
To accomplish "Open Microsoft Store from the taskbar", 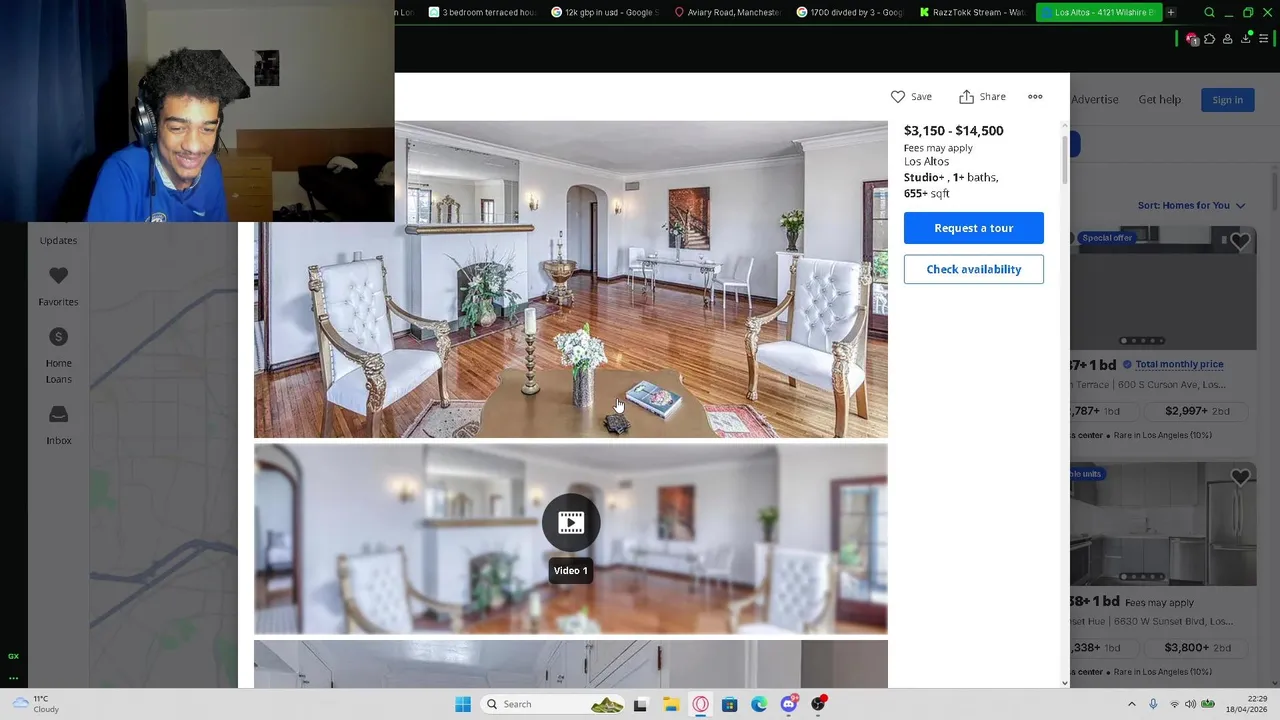I will (730, 704).
